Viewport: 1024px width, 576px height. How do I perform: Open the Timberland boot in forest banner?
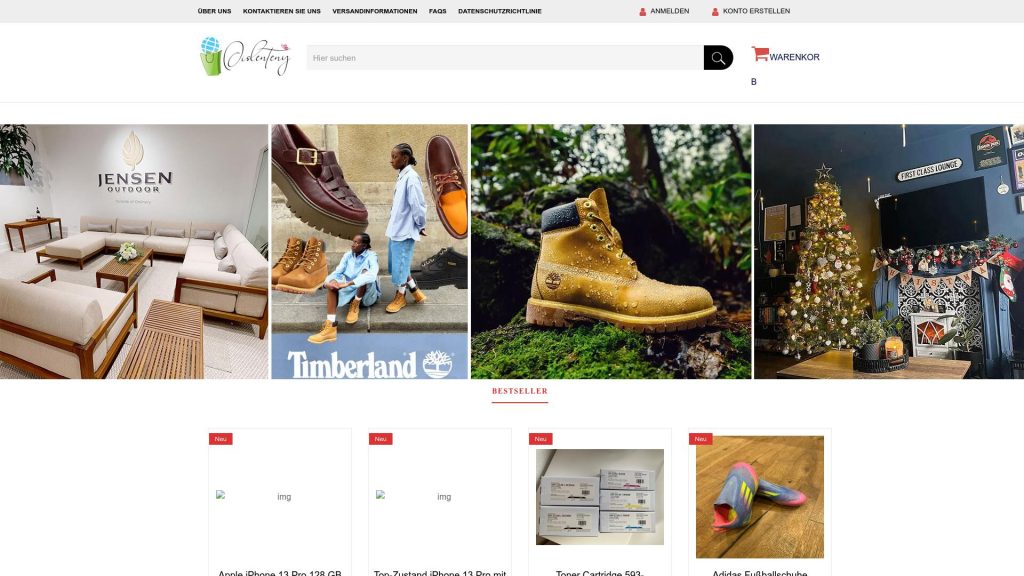(x=611, y=251)
